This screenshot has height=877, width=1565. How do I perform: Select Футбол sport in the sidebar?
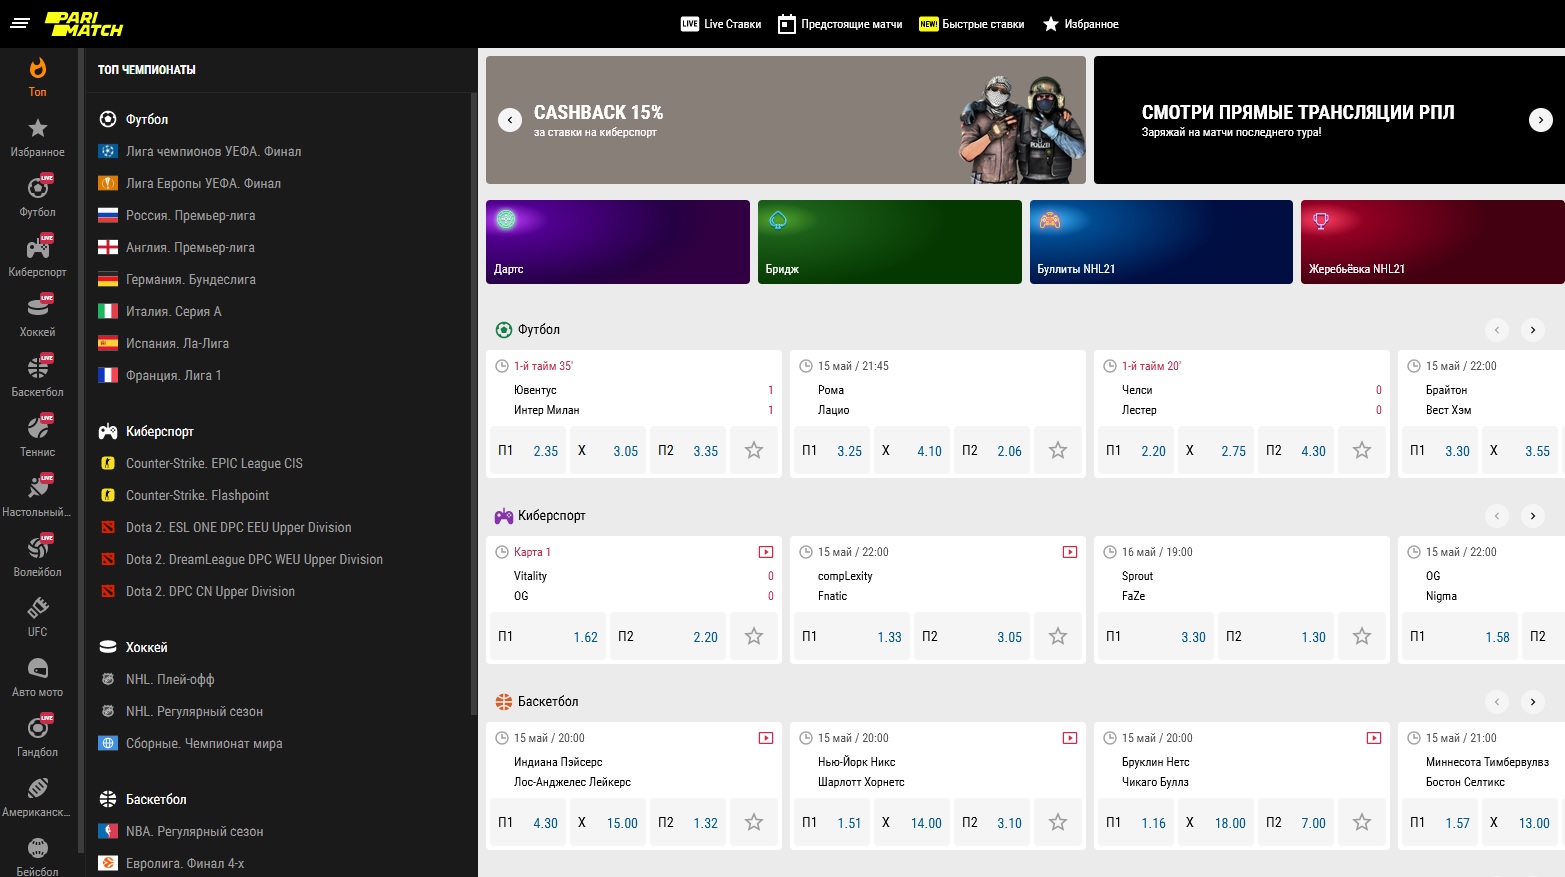click(38, 197)
